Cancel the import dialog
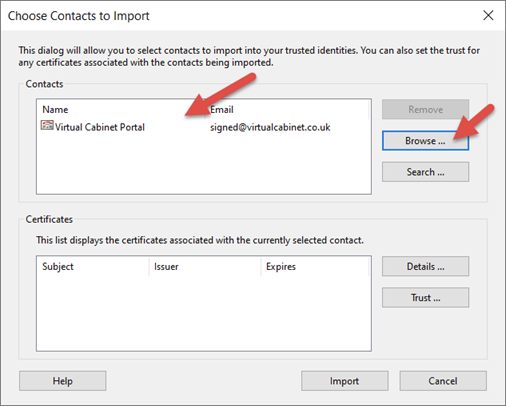Viewport: 506px width, 406px height. tap(443, 381)
